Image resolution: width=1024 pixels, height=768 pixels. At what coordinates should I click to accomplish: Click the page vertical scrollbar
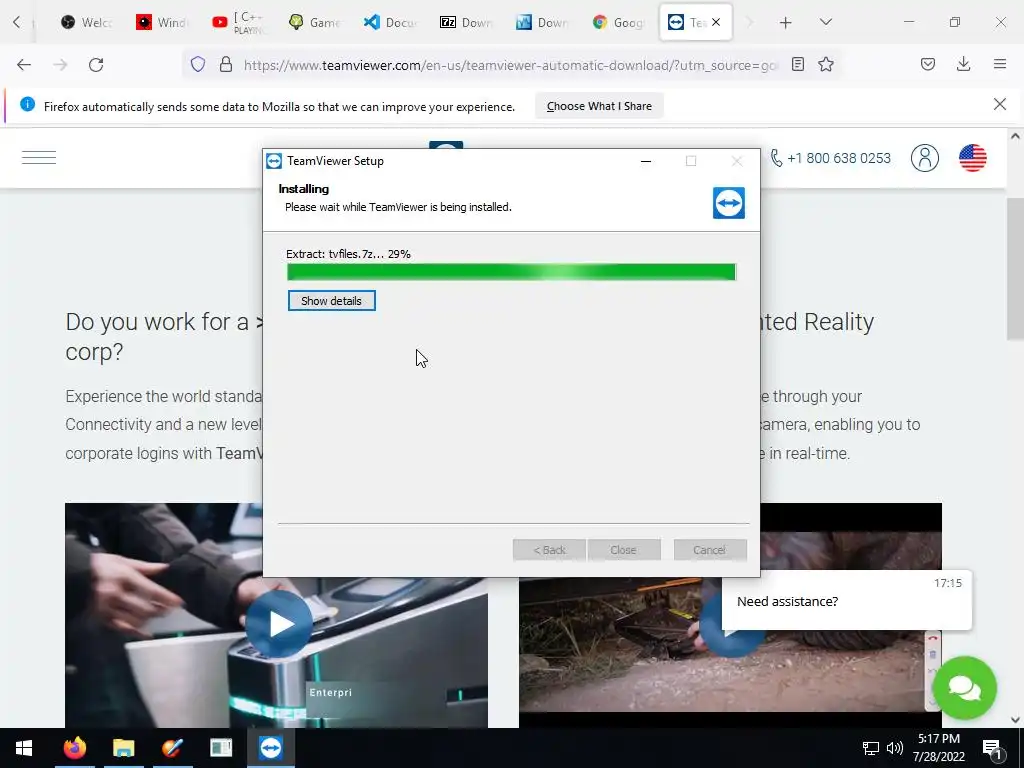1015,268
